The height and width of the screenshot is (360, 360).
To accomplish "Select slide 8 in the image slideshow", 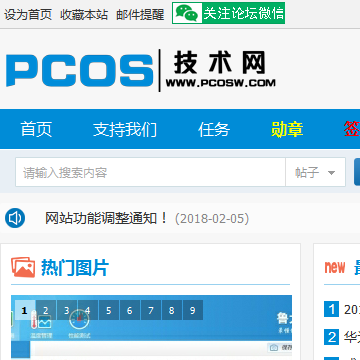I will click(172, 310).
